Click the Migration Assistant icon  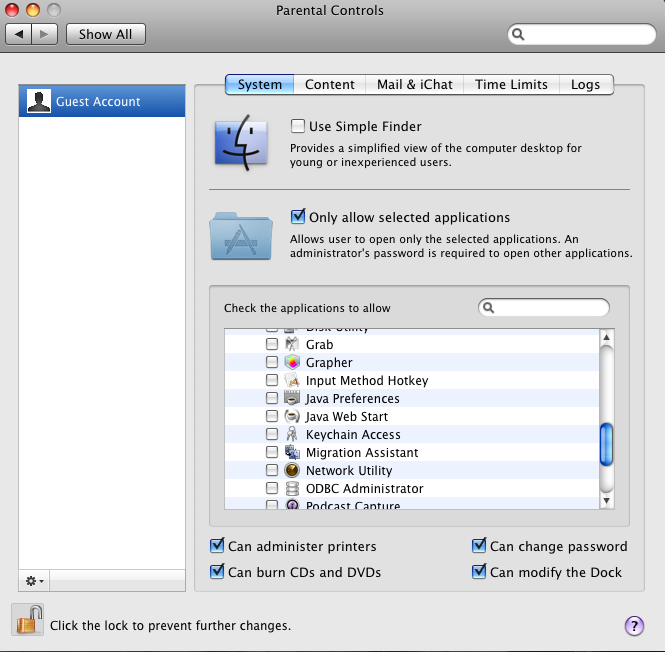pyautogui.click(x=292, y=452)
